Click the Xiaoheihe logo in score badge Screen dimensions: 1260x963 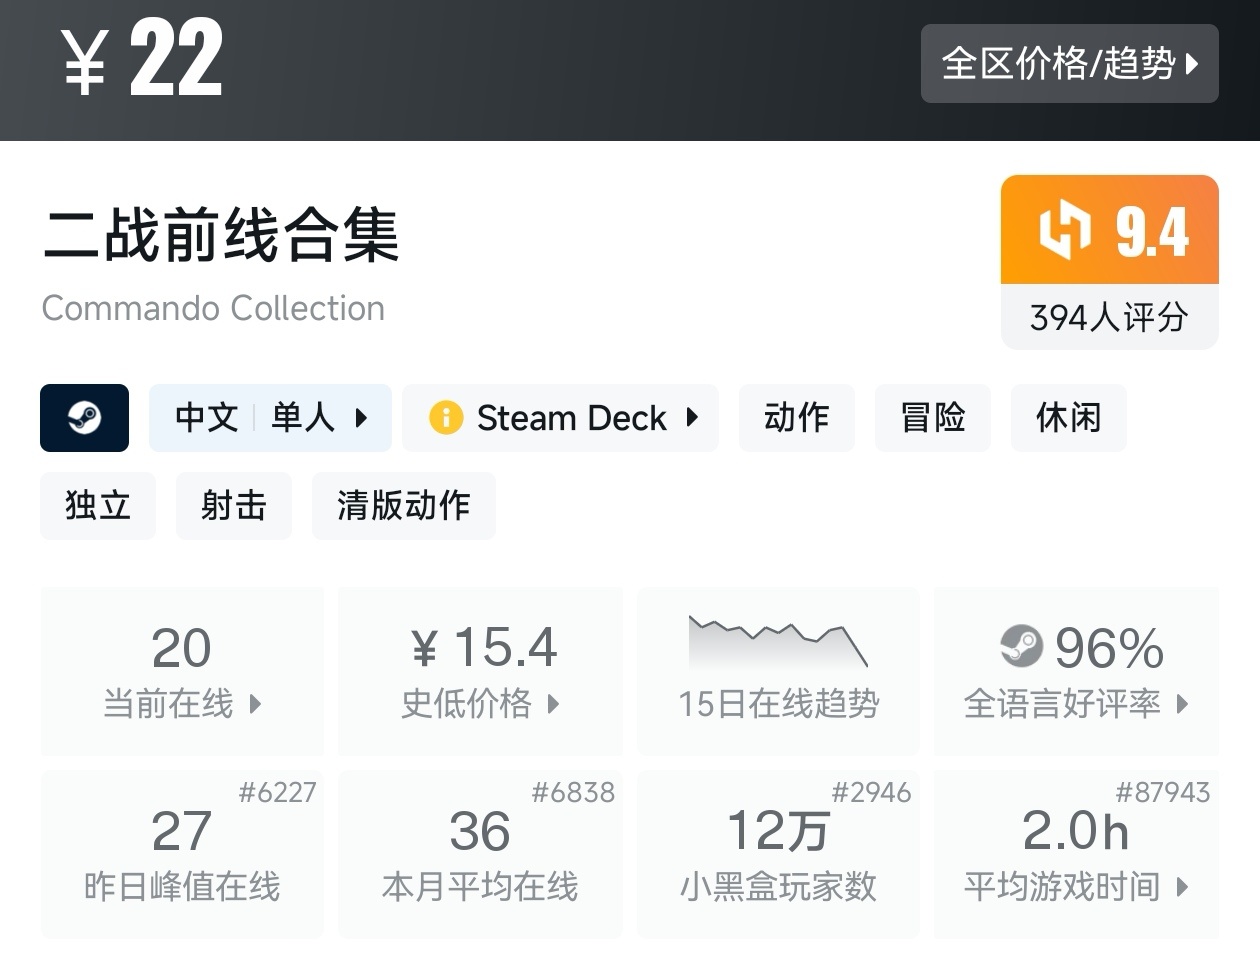[x=1063, y=230]
